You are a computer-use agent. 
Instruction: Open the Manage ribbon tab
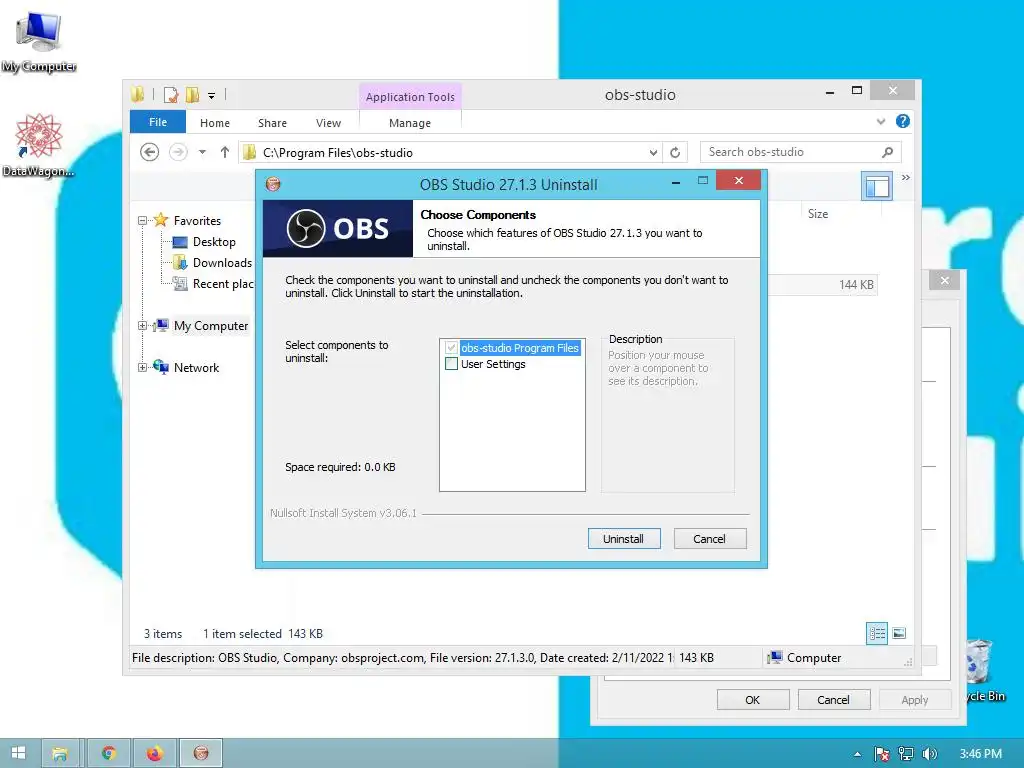410,123
